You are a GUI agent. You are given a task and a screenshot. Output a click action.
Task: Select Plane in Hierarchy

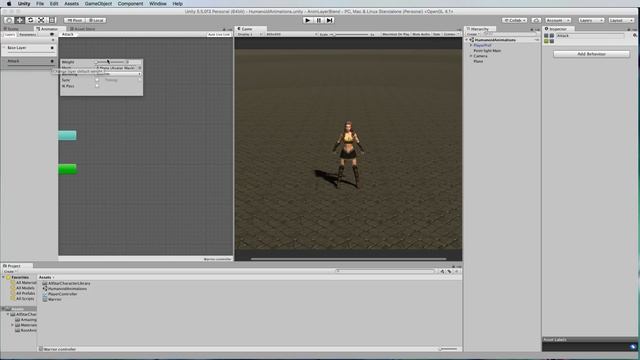coord(478,61)
